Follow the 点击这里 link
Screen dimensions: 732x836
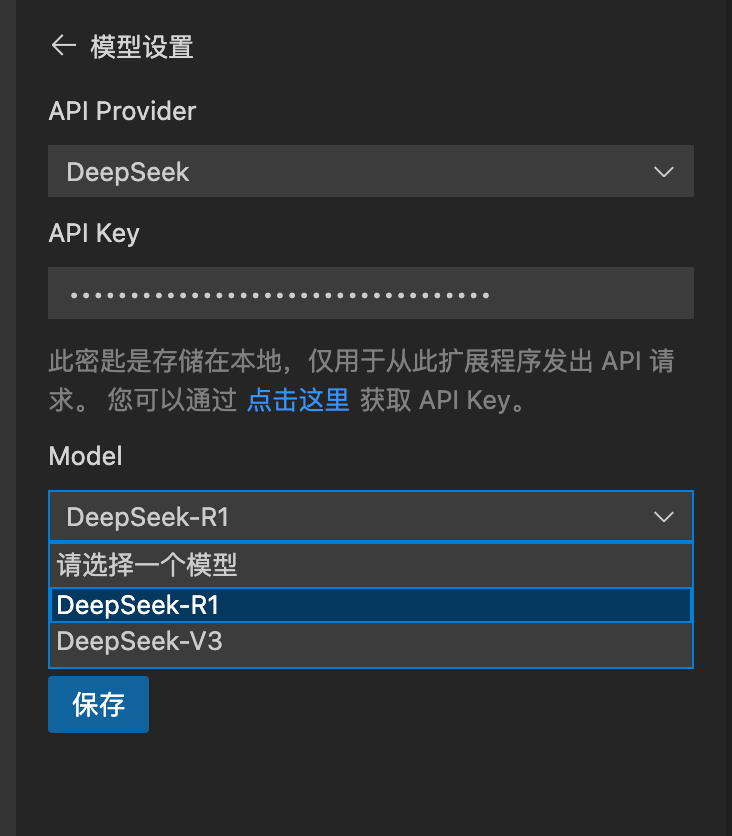pyautogui.click(x=298, y=400)
